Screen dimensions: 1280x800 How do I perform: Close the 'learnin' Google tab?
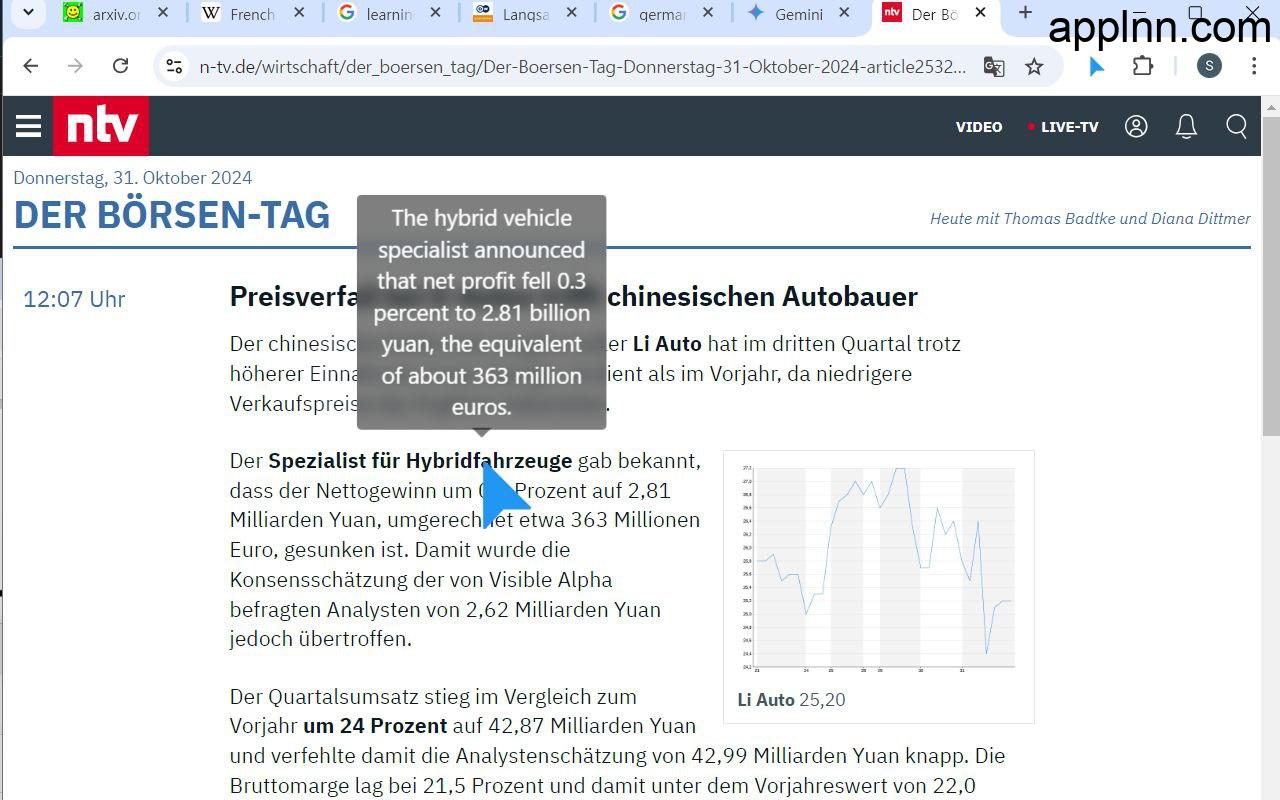[435, 13]
